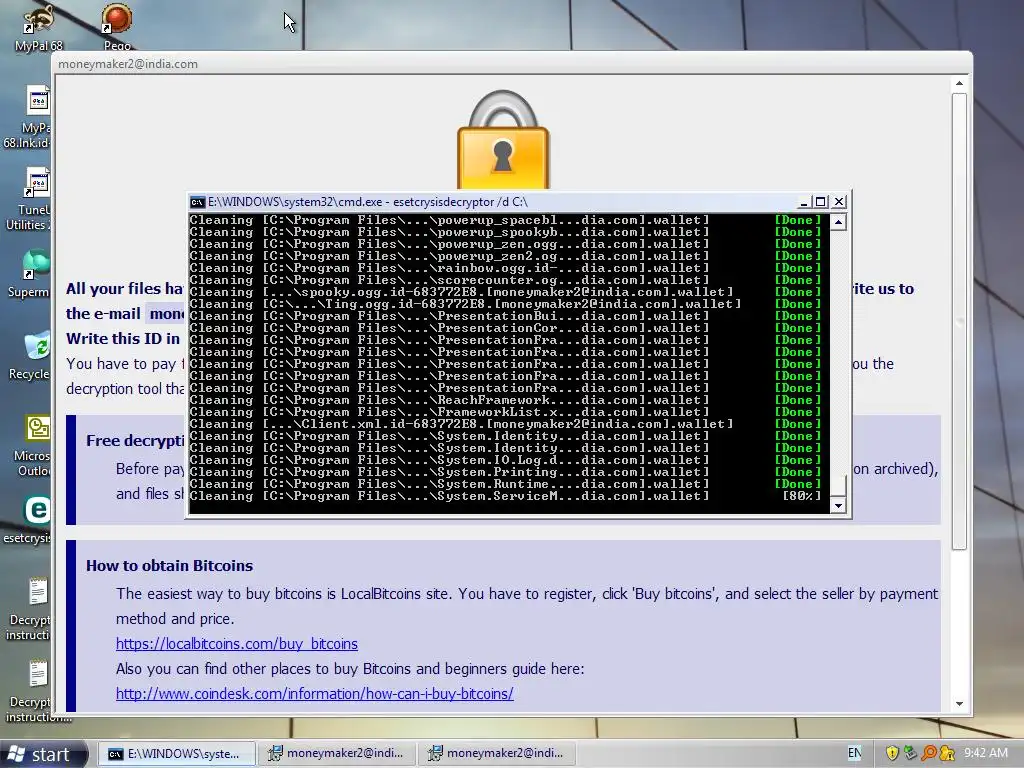Click the cmd window system menu icon
1024x768 pixels.
point(197,202)
